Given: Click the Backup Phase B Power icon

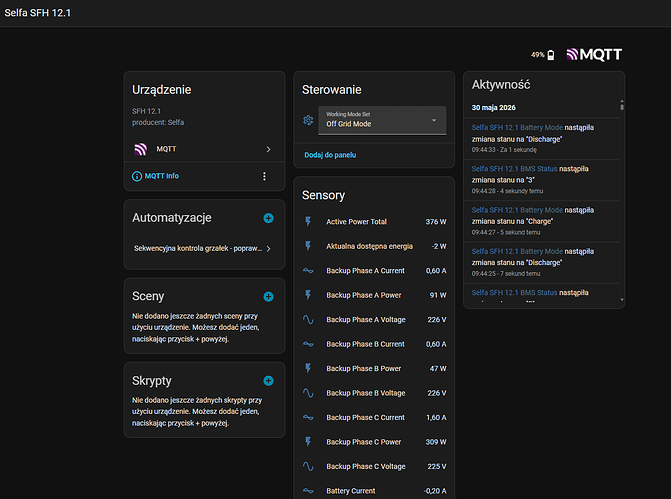Looking at the screenshot, I should point(308,368).
